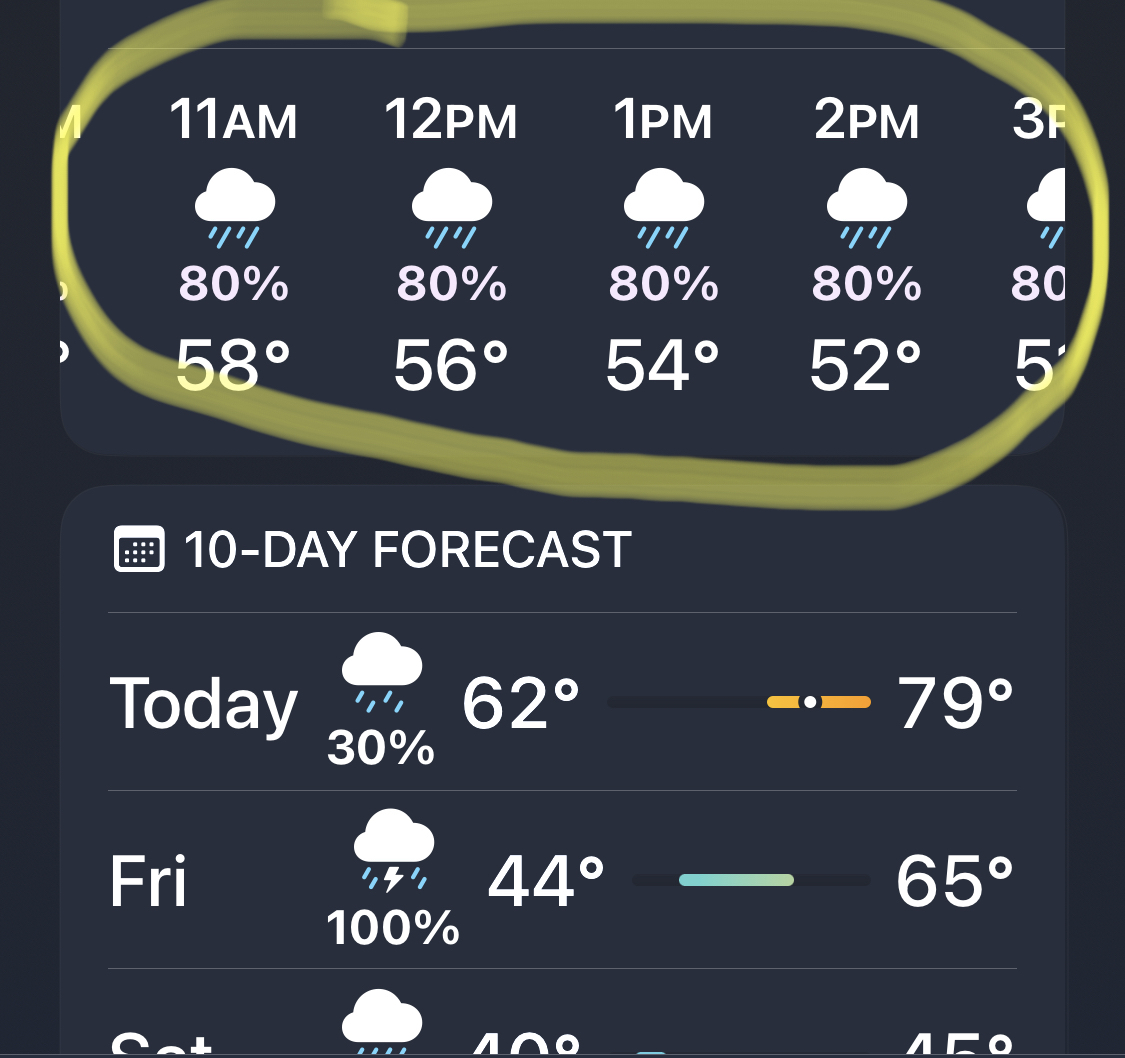Tap the 12PM rain cloud icon
The height and width of the screenshot is (1058, 1125).
click(x=451, y=208)
